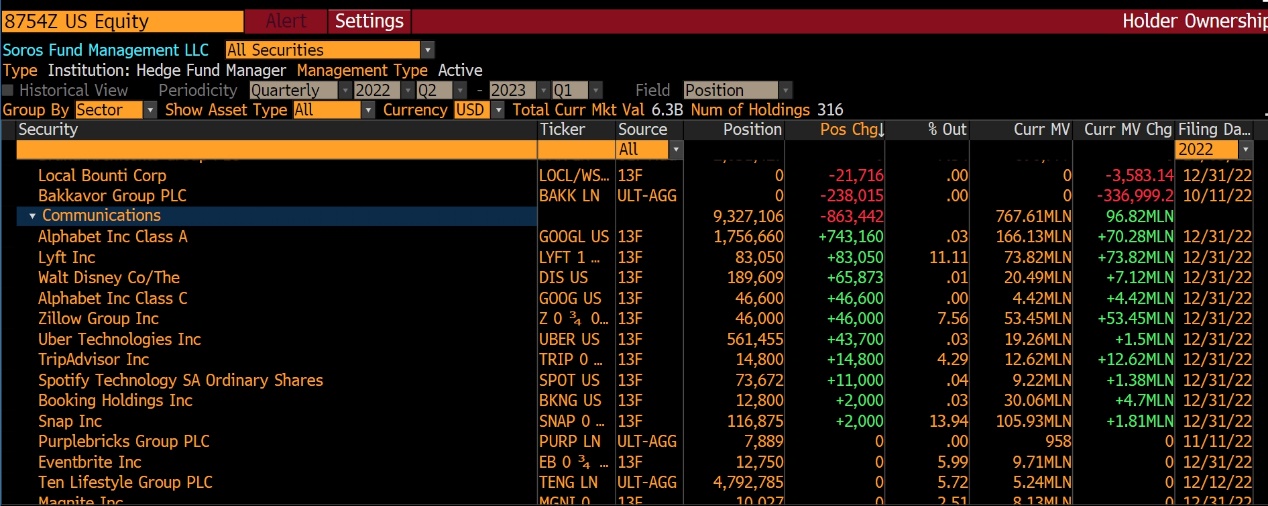Click position change -238,015 for Bakkavor
Screen dimensions: 1268x506
tap(851, 195)
